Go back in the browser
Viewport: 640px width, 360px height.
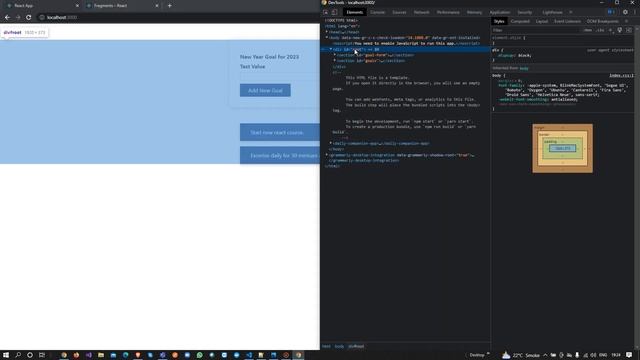[7, 18]
